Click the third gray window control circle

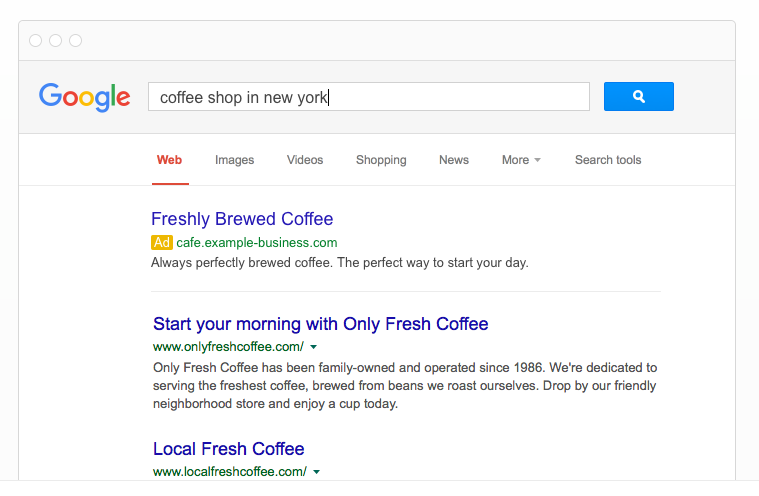pyautogui.click(x=76, y=41)
